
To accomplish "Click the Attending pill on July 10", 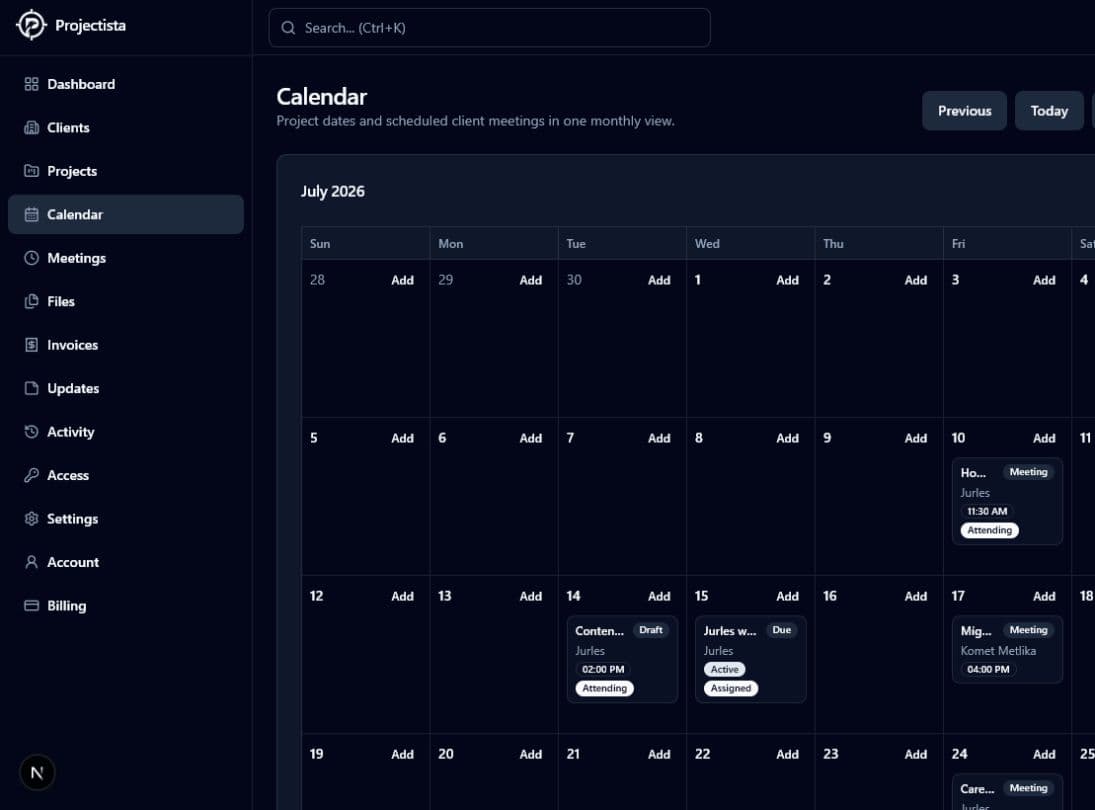I will tap(990, 530).
